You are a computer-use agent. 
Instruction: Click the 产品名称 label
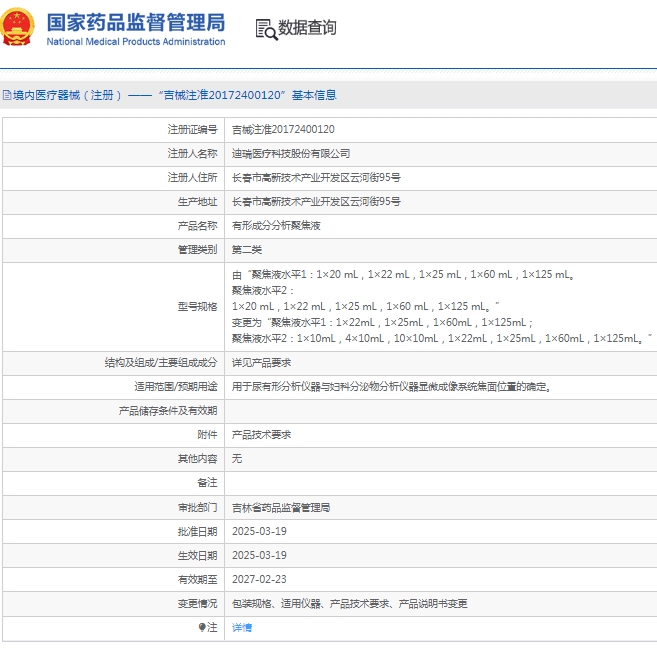[x=197, y=226]
